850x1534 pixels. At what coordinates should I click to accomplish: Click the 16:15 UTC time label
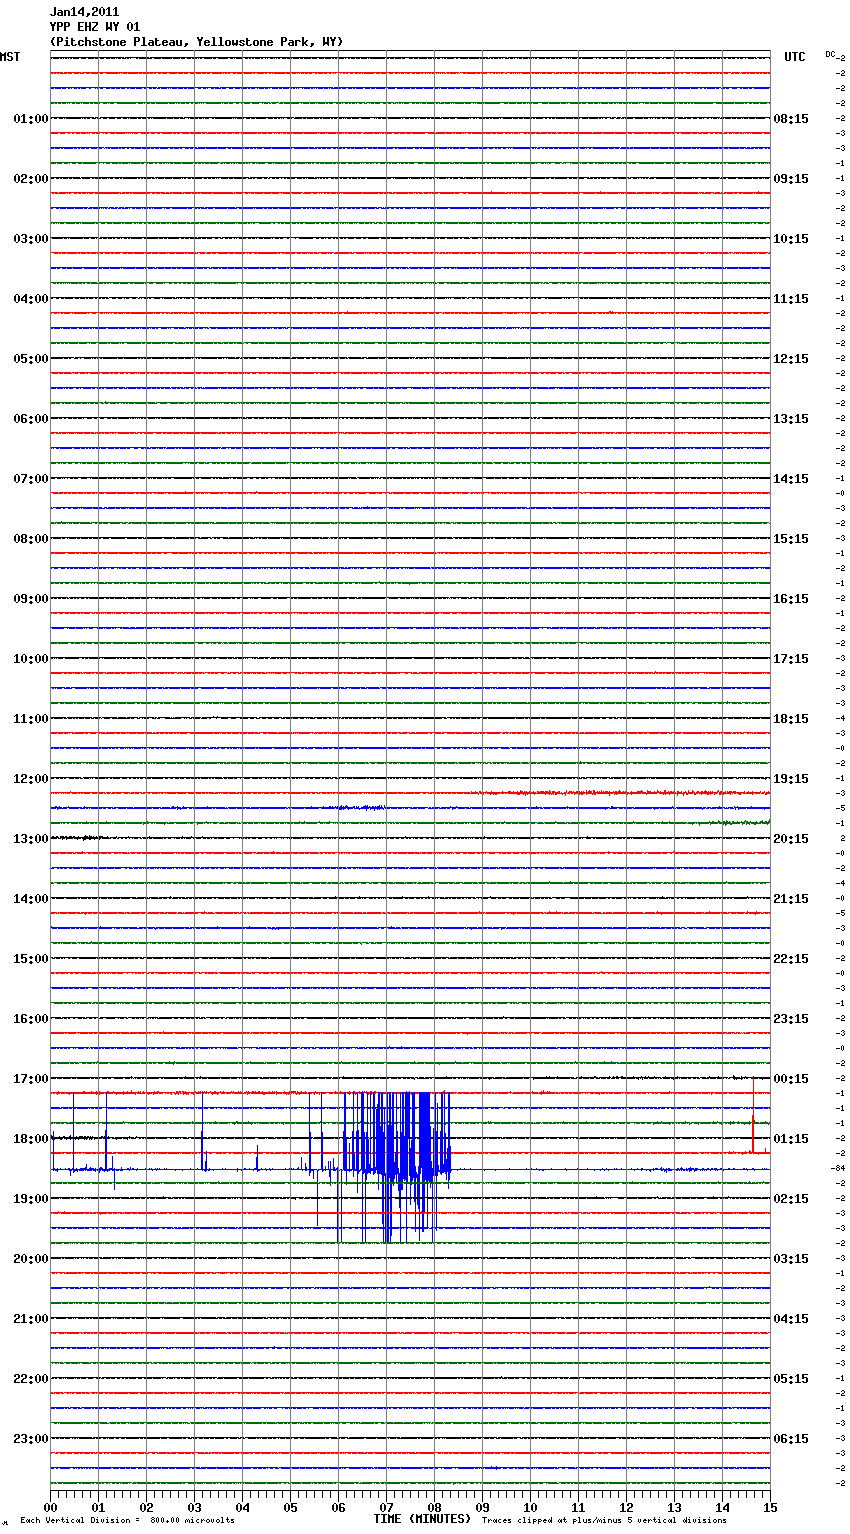pos(791,599)
